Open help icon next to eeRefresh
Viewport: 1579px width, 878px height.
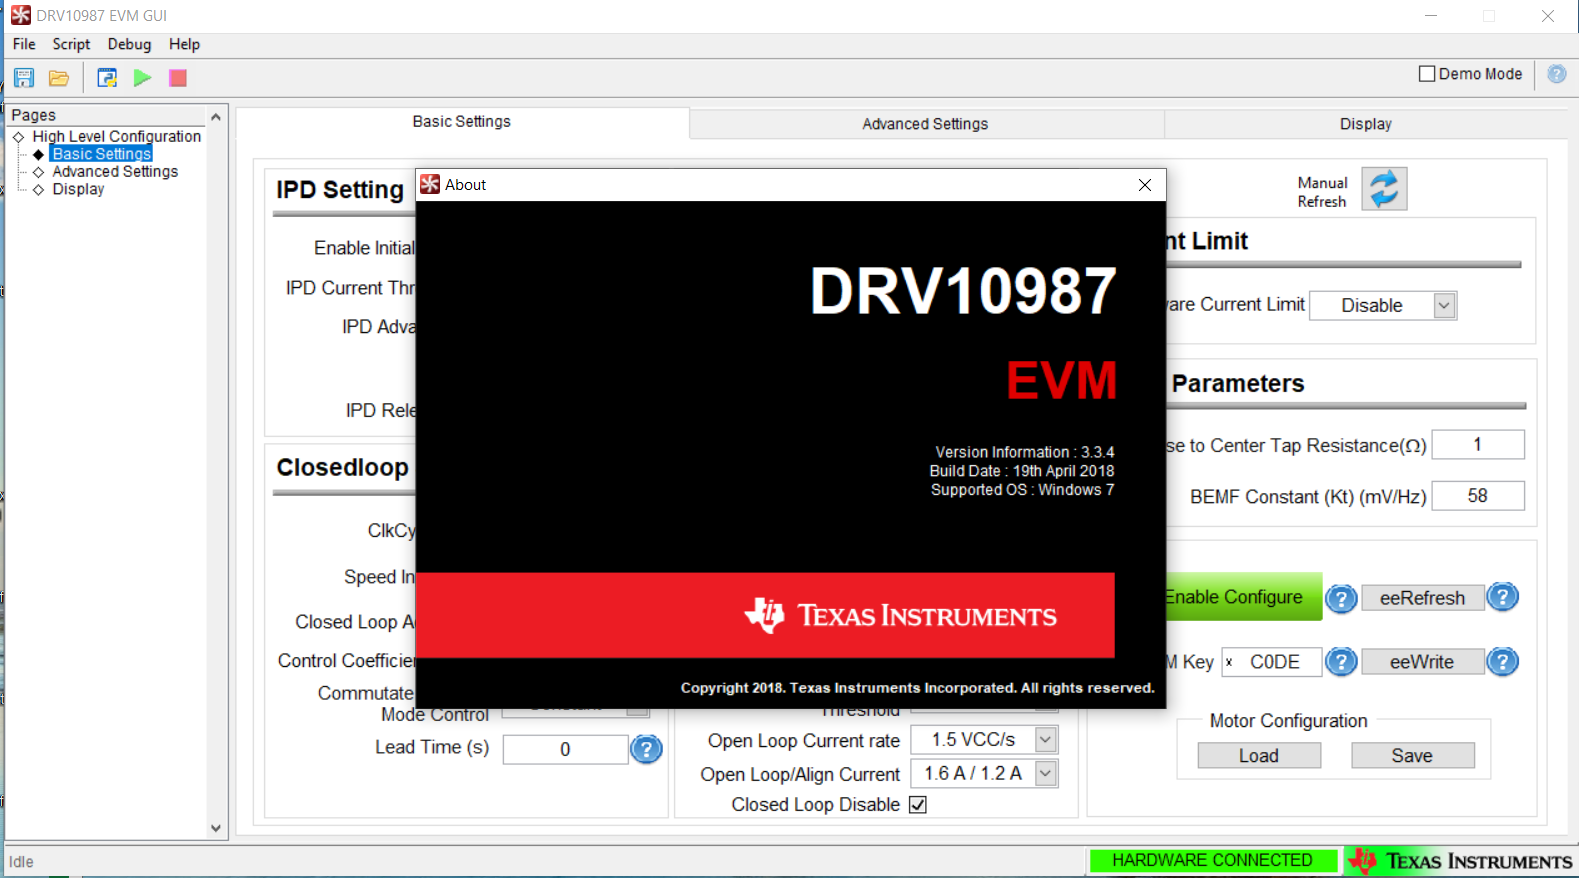click(x=1502, y=597)
